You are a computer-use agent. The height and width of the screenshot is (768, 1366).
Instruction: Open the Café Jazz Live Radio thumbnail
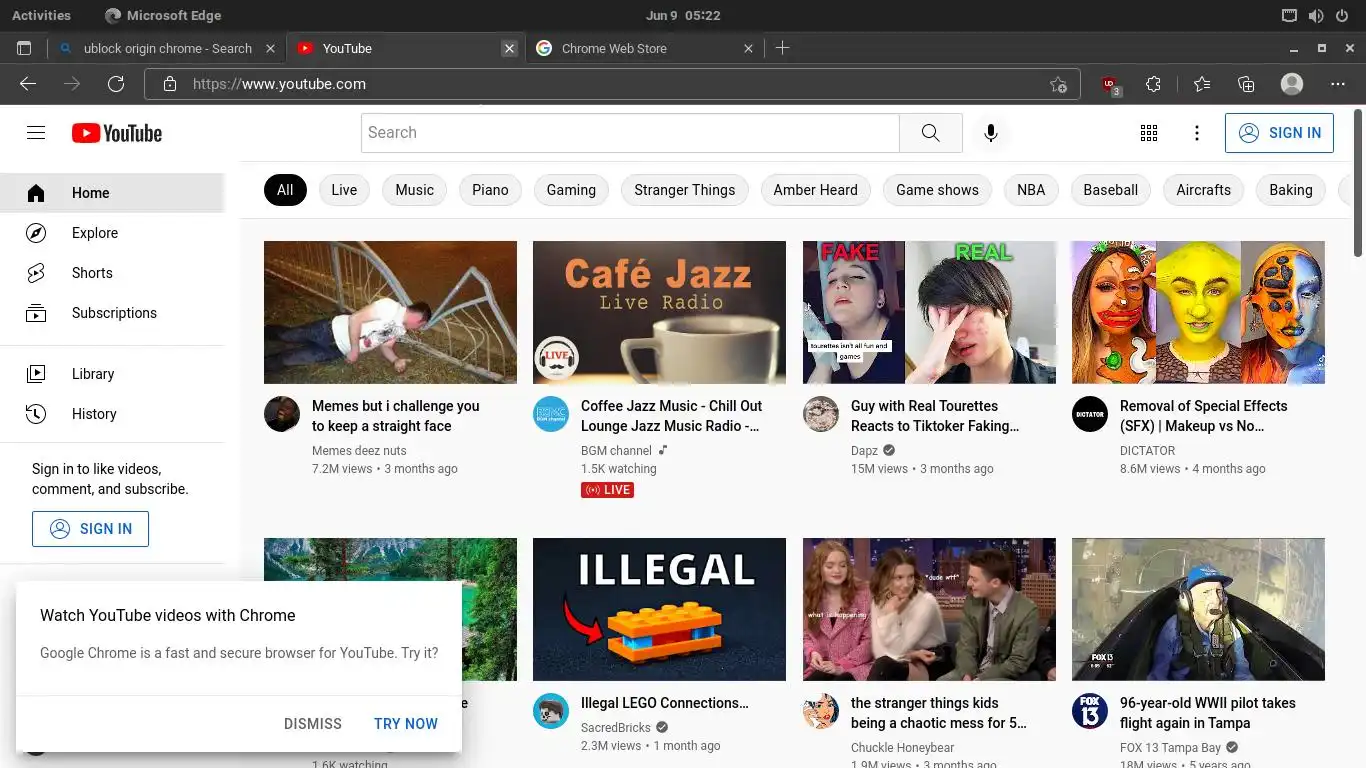click(659, 312)
